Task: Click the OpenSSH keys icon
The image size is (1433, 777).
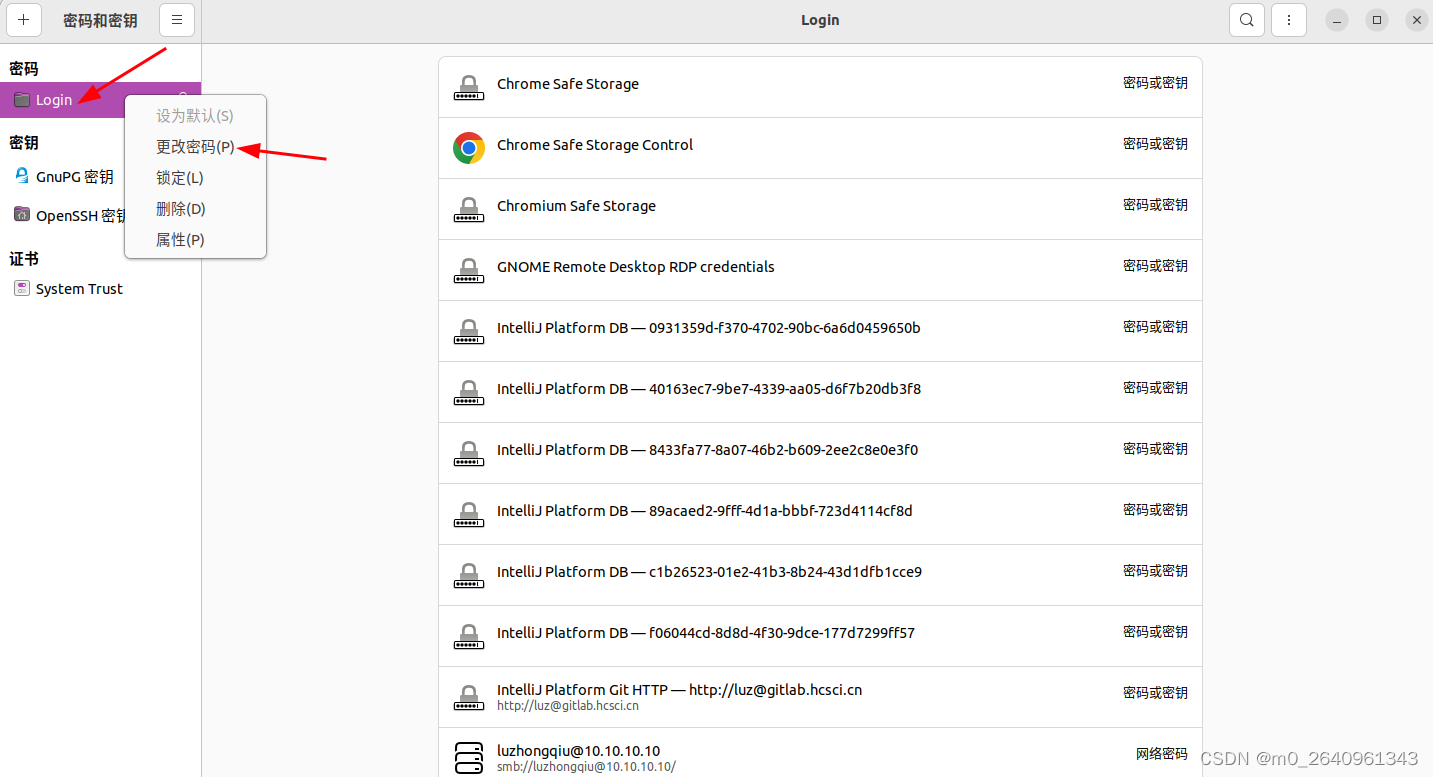Action: pyautogui.click(x=22, y=214)
